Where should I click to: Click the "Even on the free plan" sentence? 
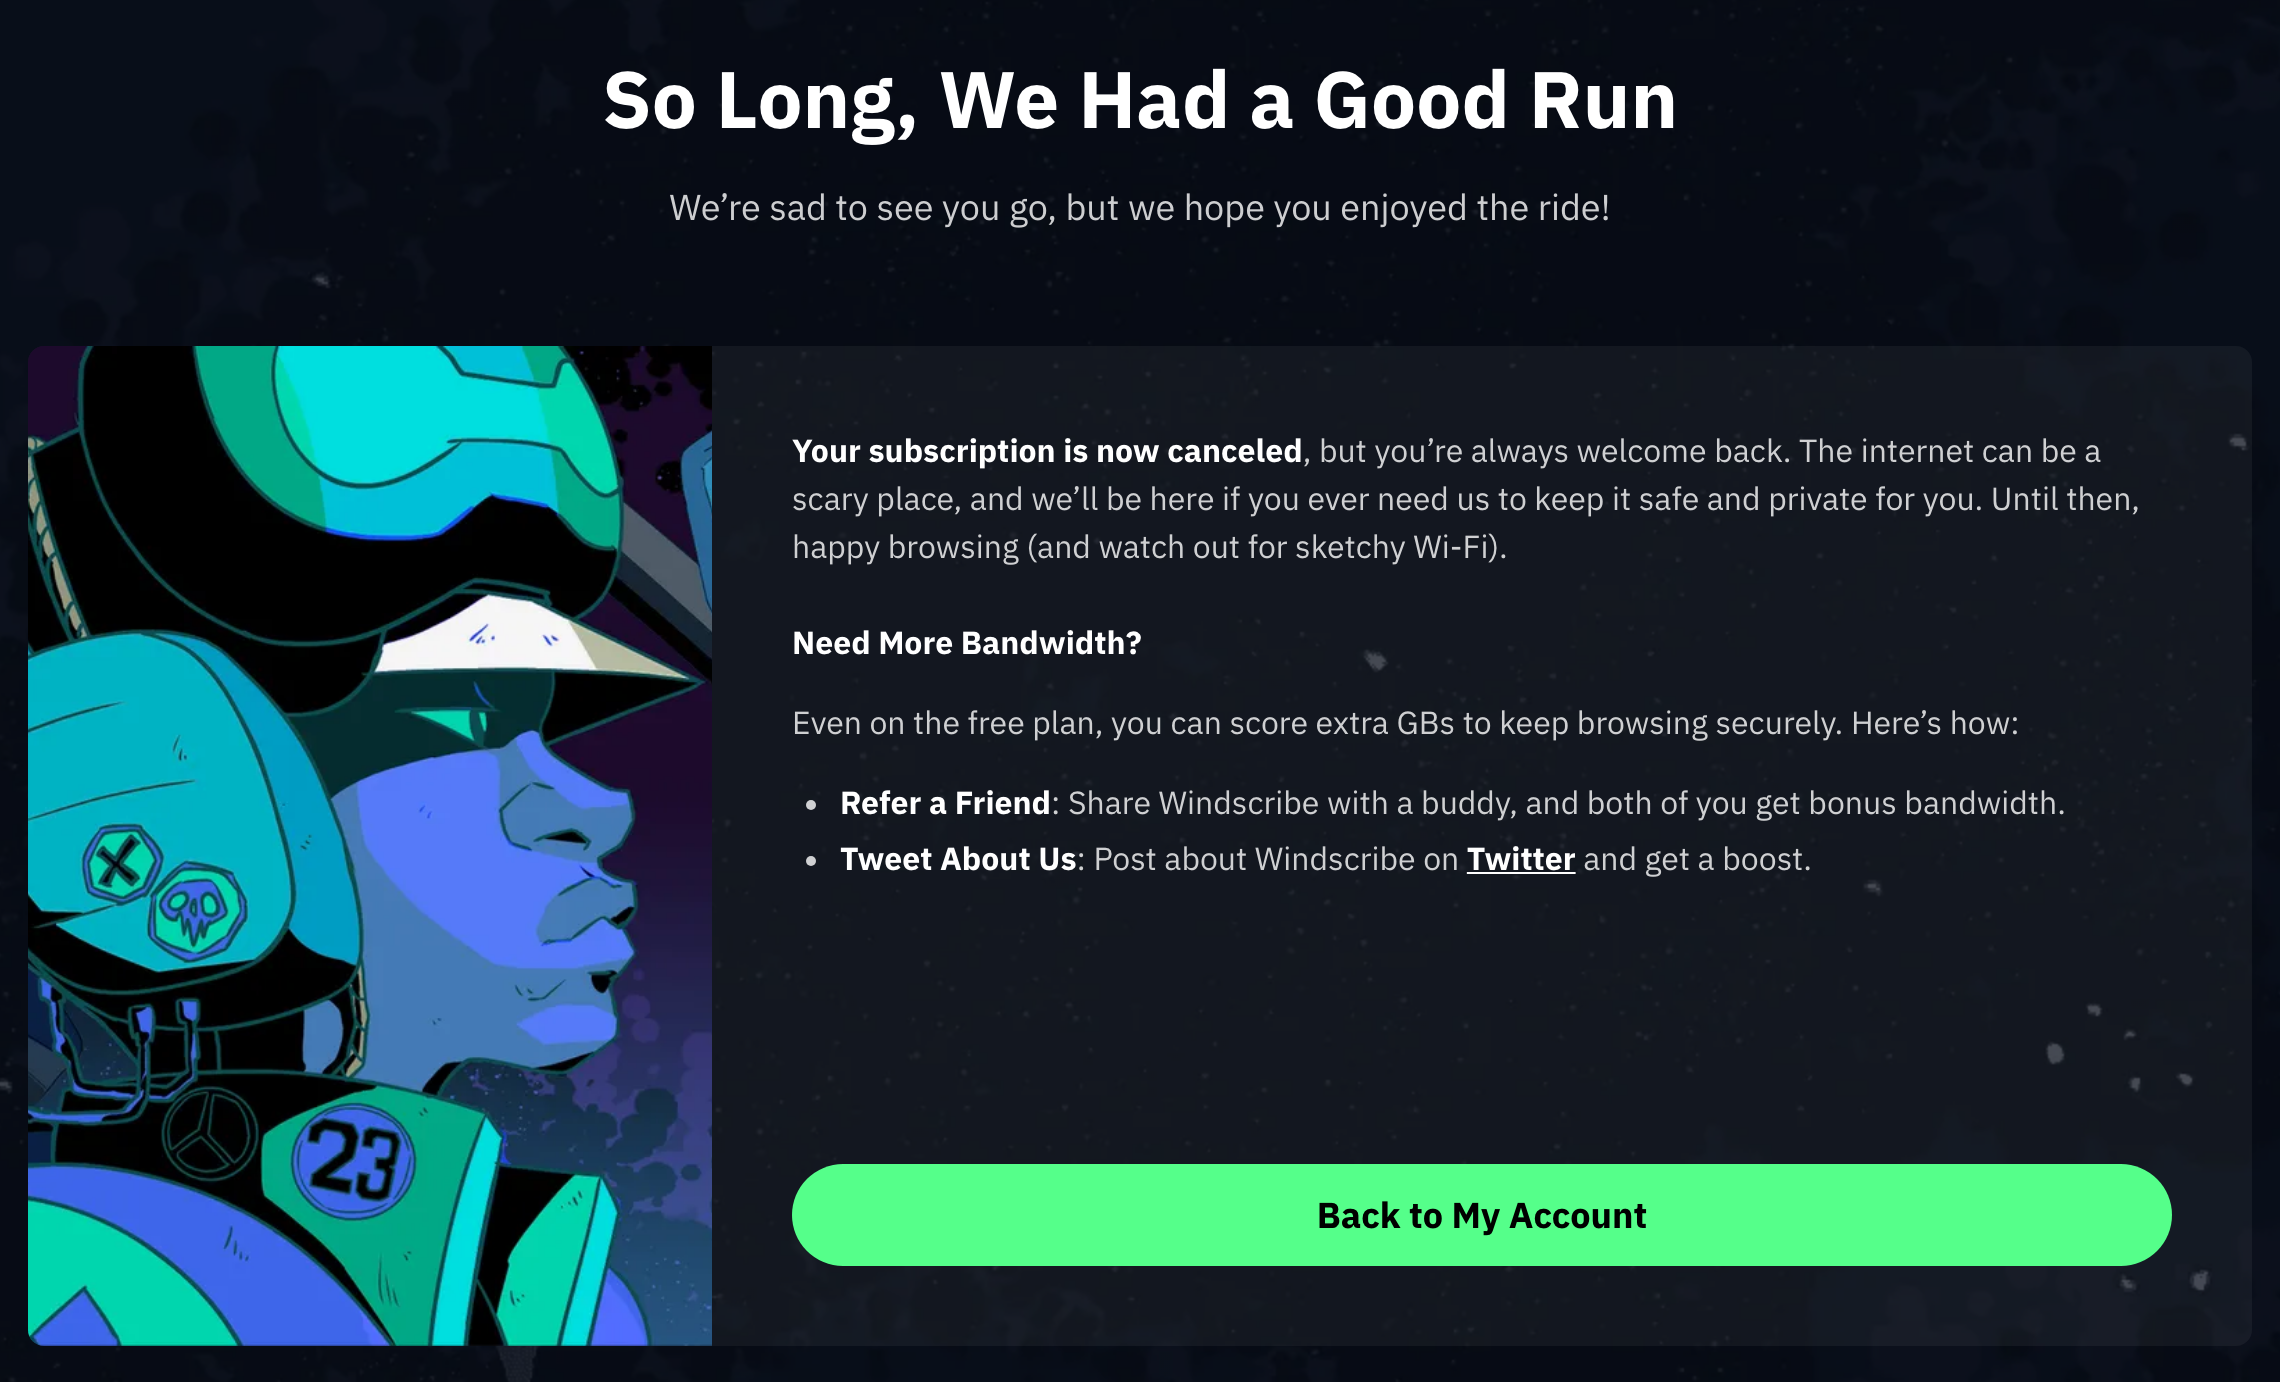click(1405, 724)
